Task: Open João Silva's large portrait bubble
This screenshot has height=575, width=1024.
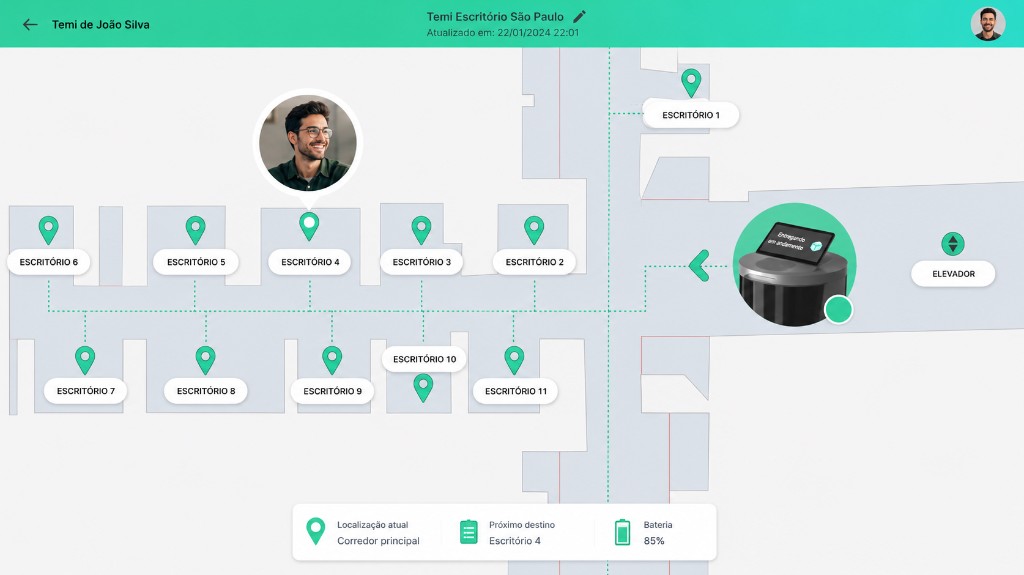Action: 308,143
